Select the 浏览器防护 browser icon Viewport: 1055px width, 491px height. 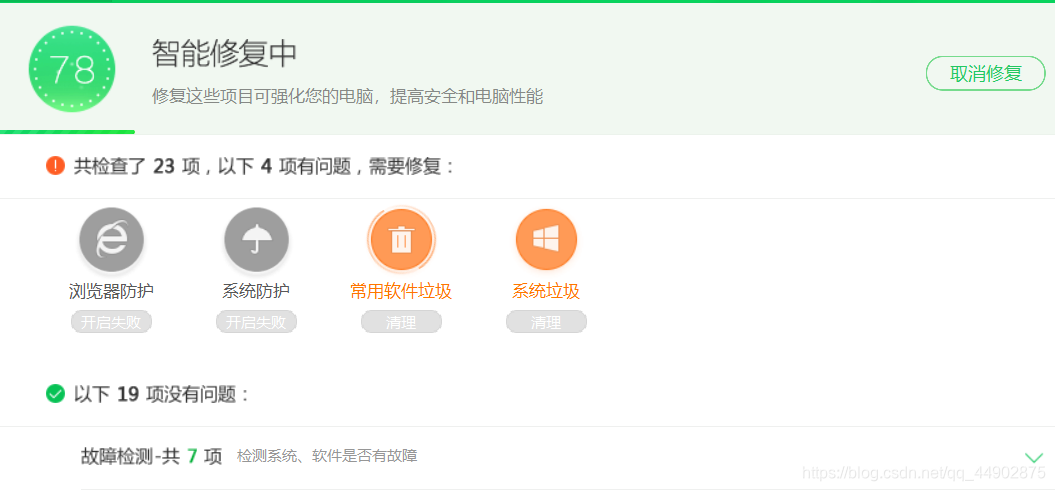(112, 239)
